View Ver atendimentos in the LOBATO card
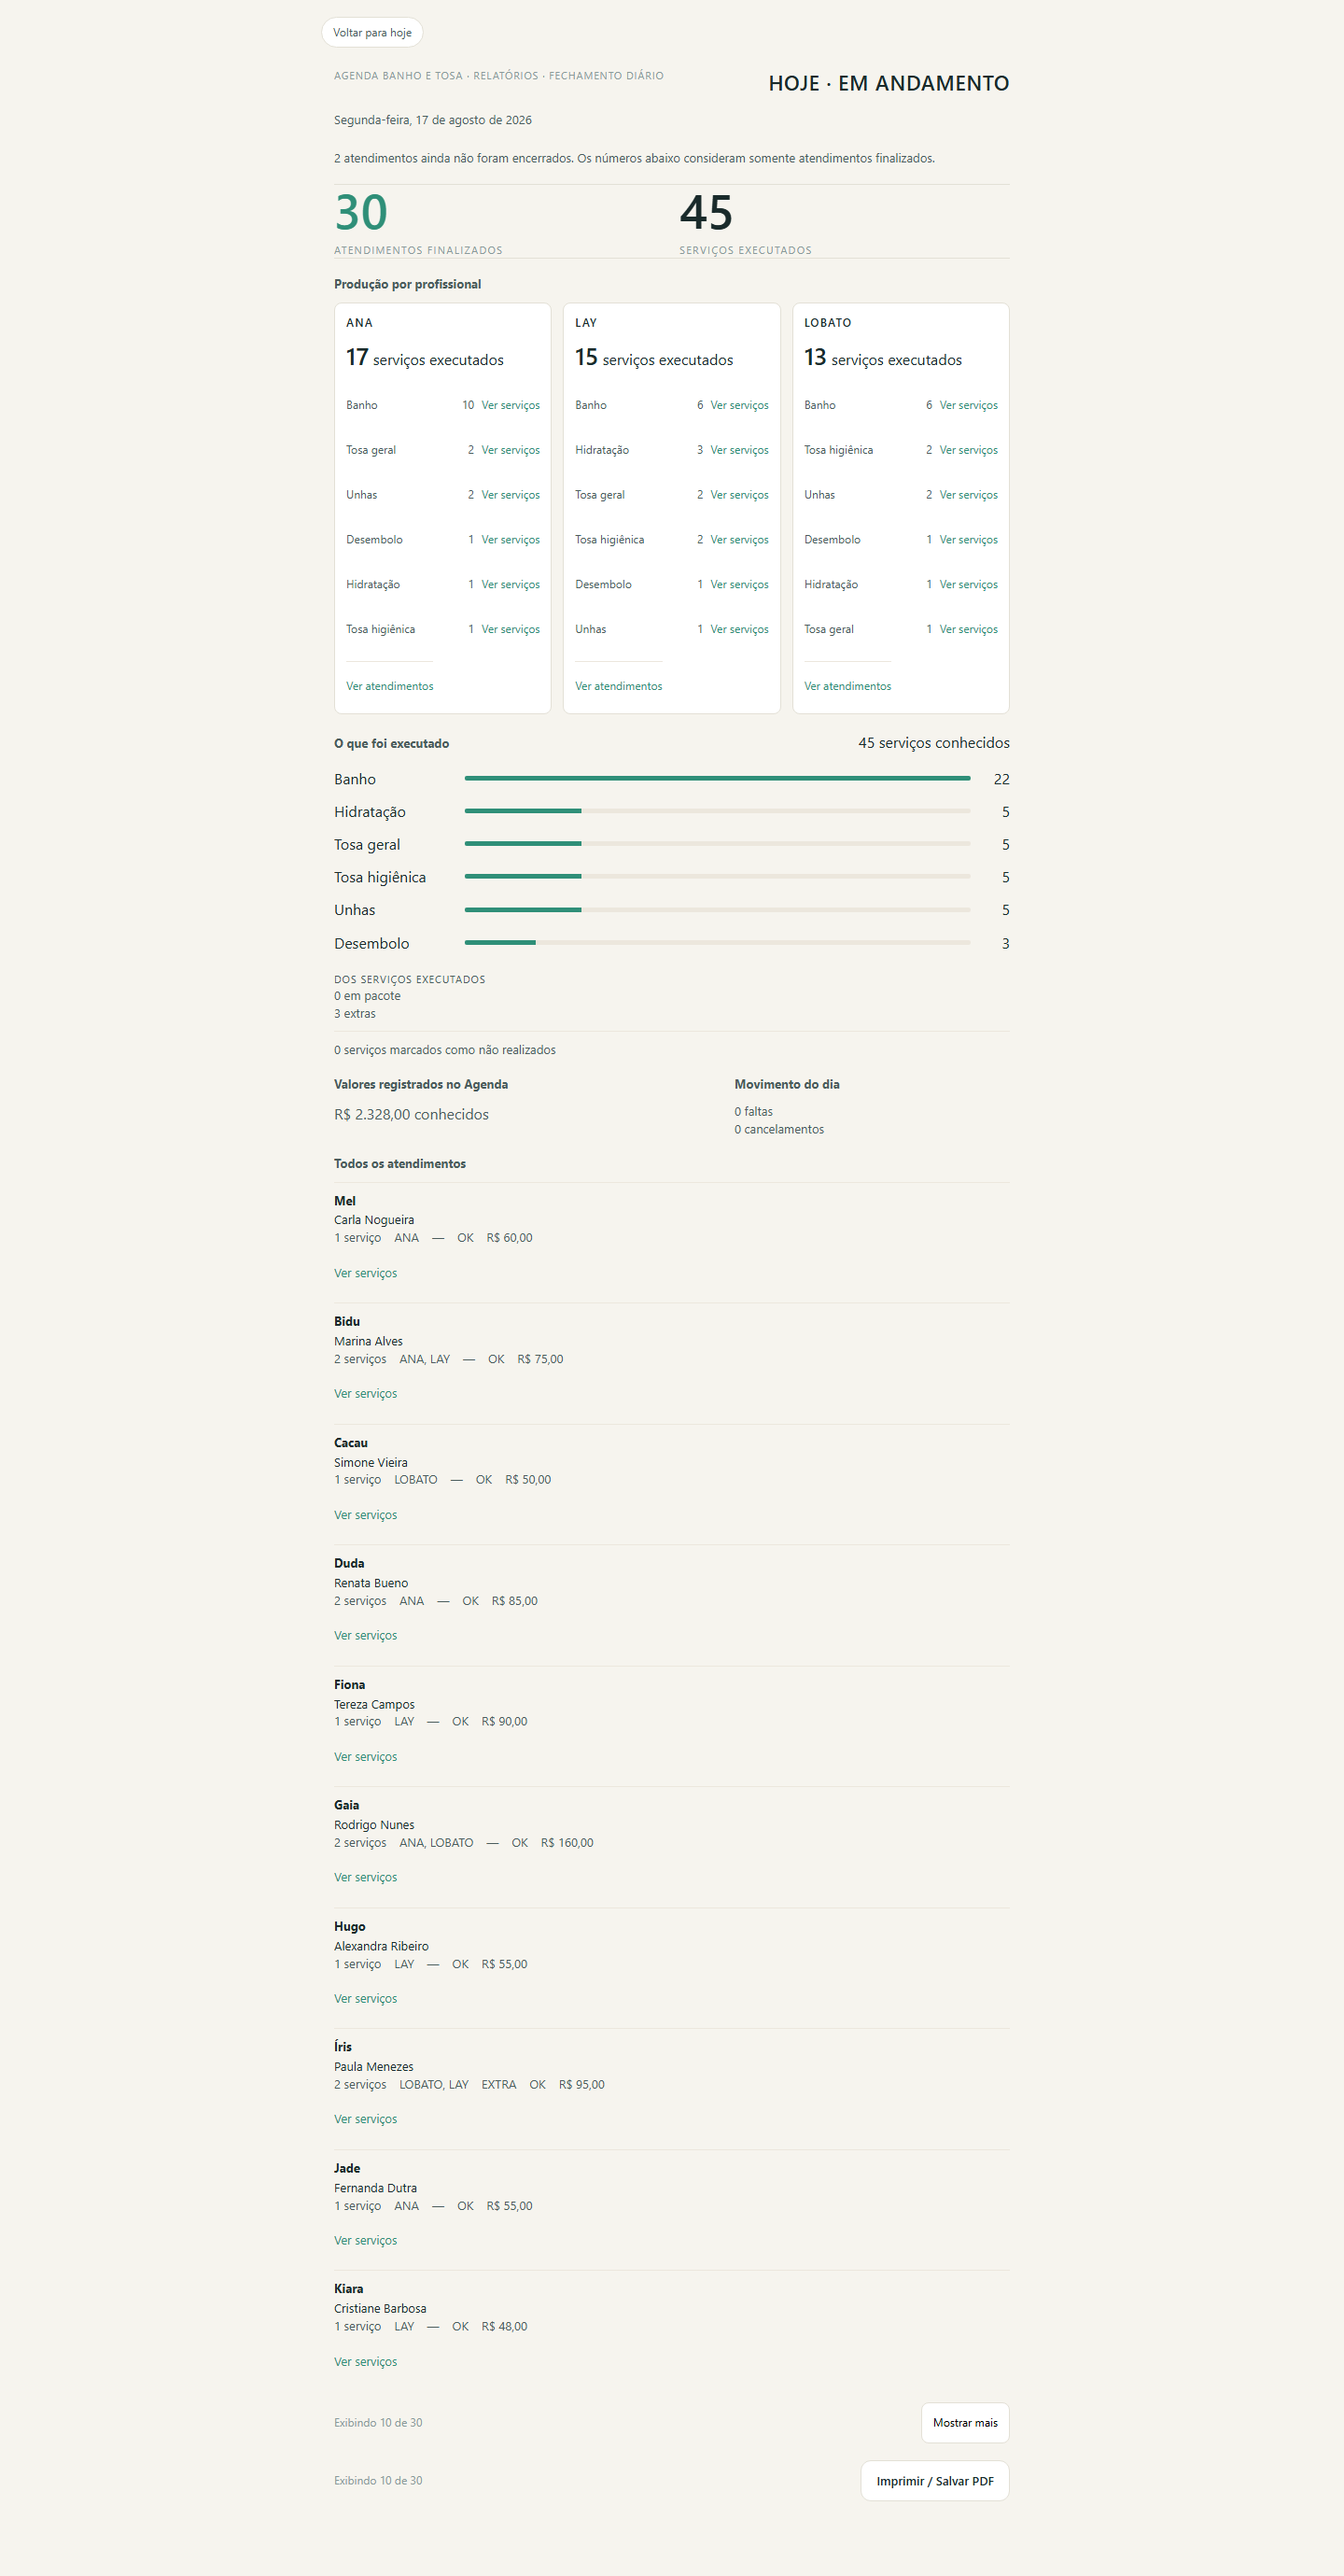1344x2576 pixels. tap(847, 686)
